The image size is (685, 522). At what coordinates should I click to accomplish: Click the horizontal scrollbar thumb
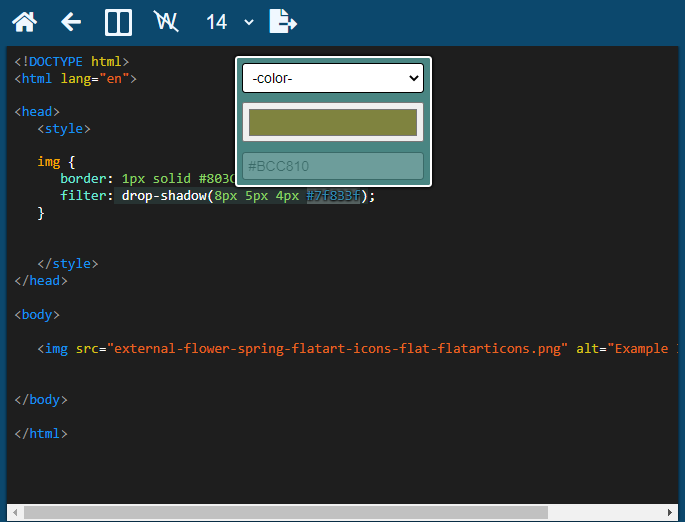pyautogui.click(x=286, y=512)
